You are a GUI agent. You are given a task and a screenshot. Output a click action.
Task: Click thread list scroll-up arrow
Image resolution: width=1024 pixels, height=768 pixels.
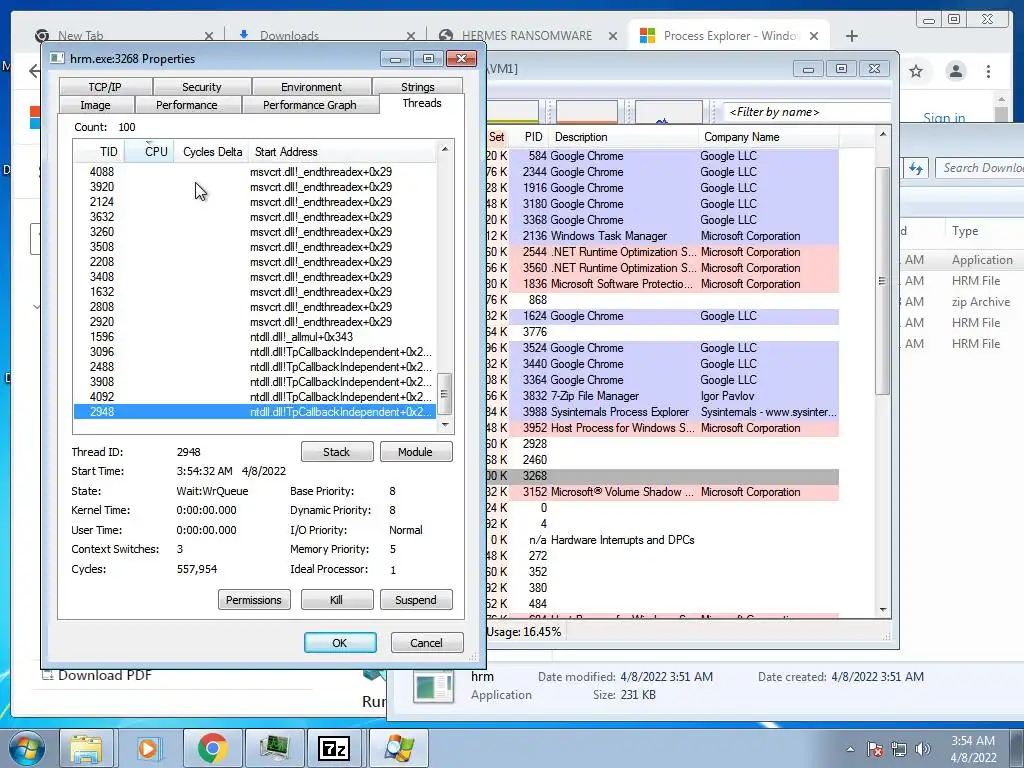[x=445, y=150]
